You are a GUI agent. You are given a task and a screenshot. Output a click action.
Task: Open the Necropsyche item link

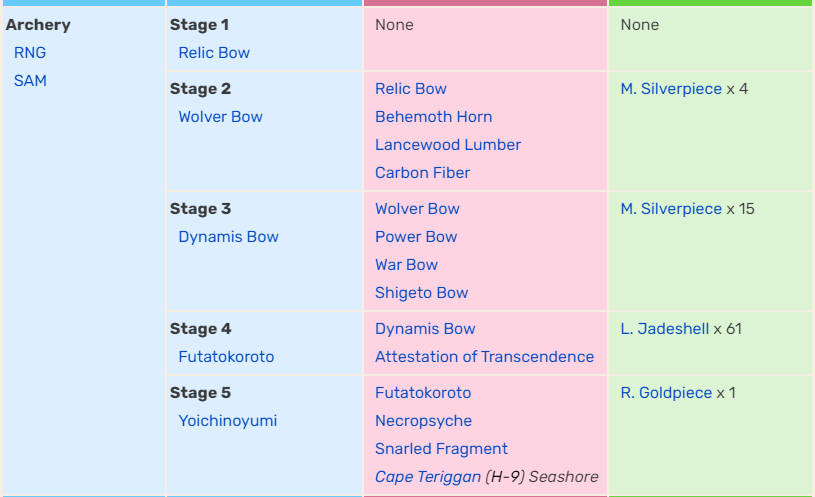(424, 421)
